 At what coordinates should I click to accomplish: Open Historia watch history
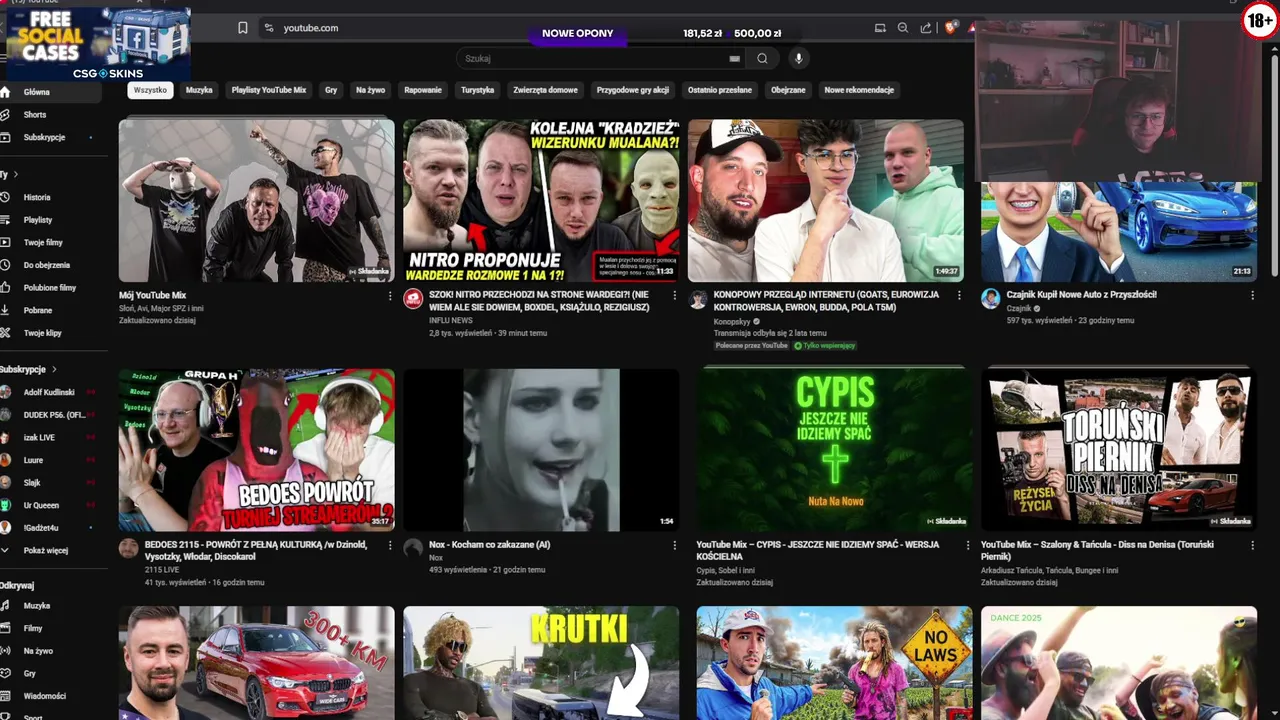click(48, 198)
